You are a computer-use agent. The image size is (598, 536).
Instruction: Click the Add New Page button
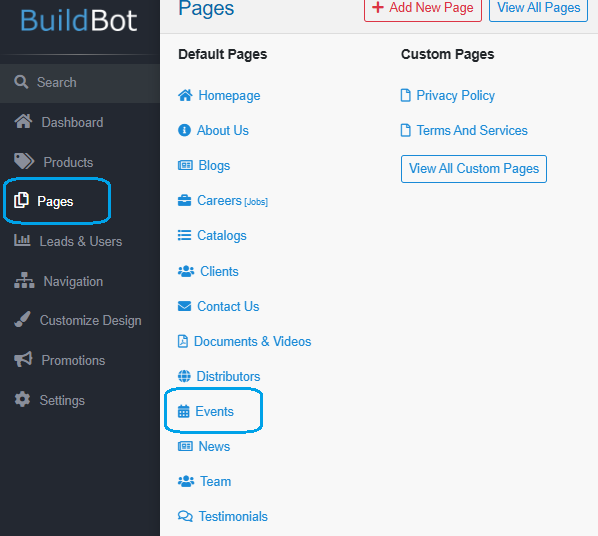coord(423,8)
